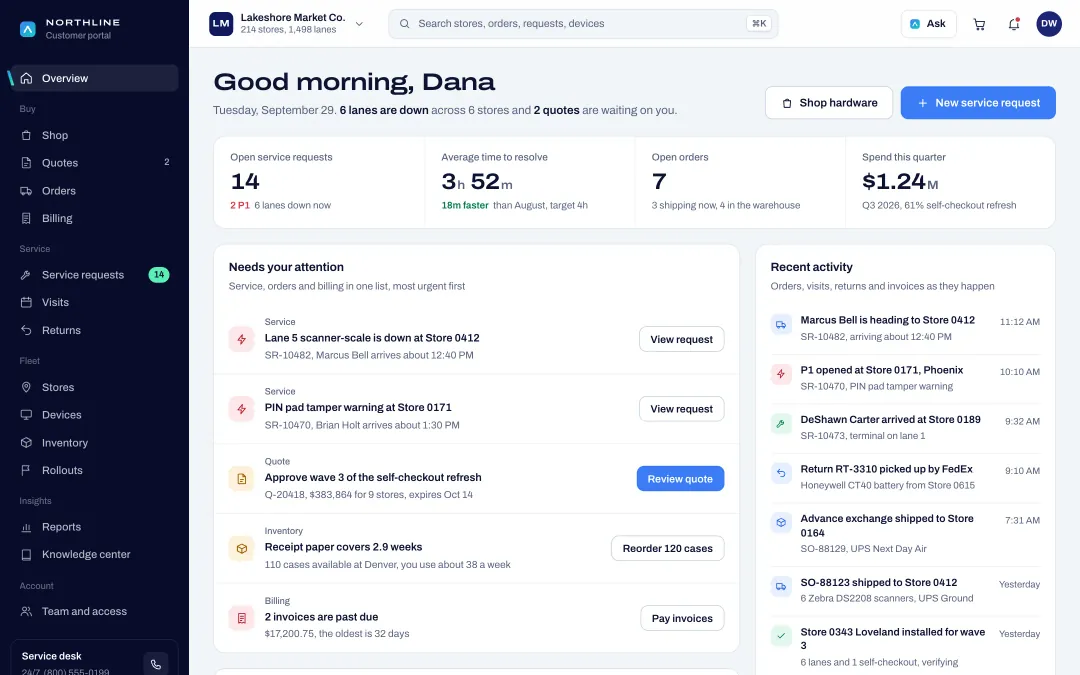Click the magnifier icon in search bar
1080x675 pixels.
pos(405,24)
